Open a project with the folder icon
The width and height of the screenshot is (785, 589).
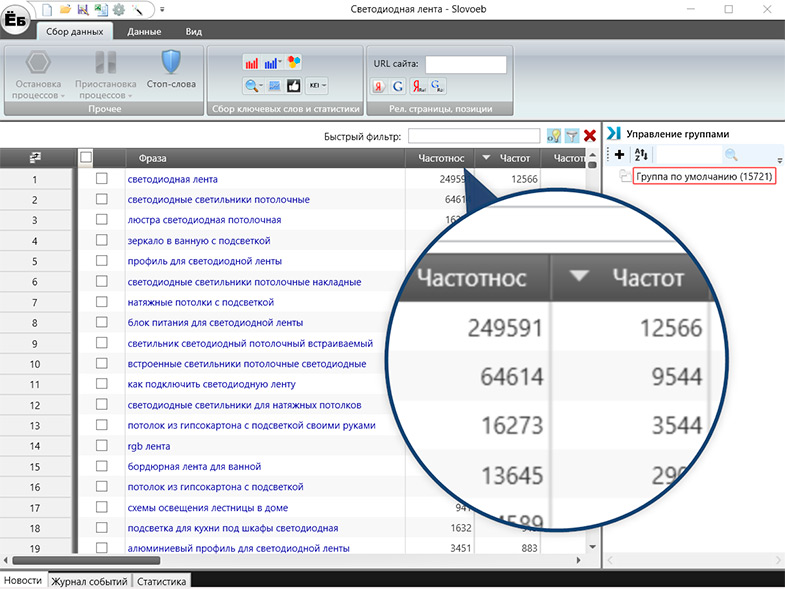point(65,9)
